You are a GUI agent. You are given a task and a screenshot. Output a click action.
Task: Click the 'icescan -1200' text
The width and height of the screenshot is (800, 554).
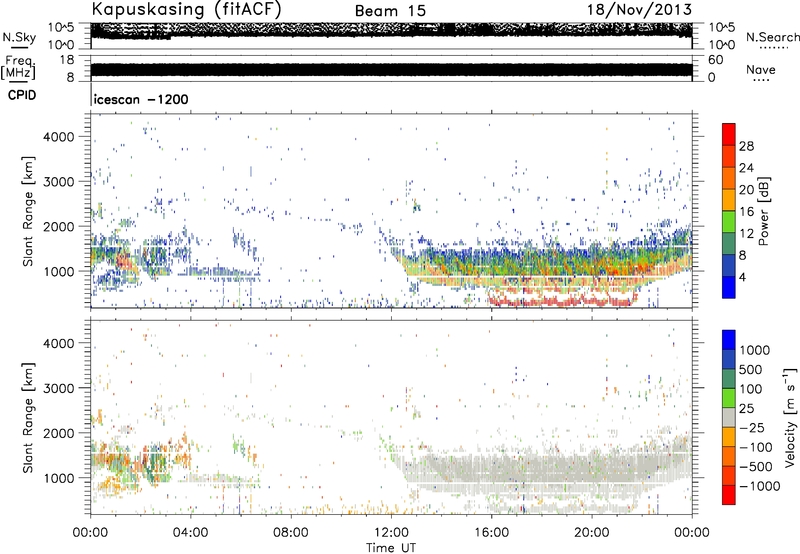point(141,99)
